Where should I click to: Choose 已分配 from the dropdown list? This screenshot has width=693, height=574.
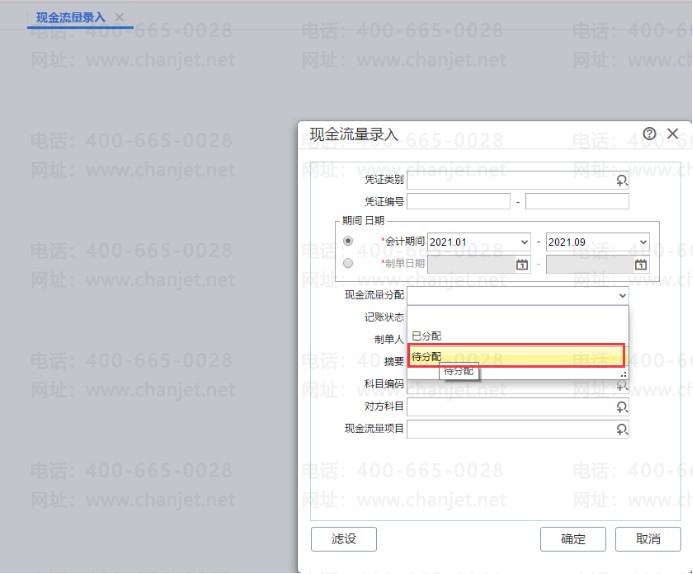(517, 336)
